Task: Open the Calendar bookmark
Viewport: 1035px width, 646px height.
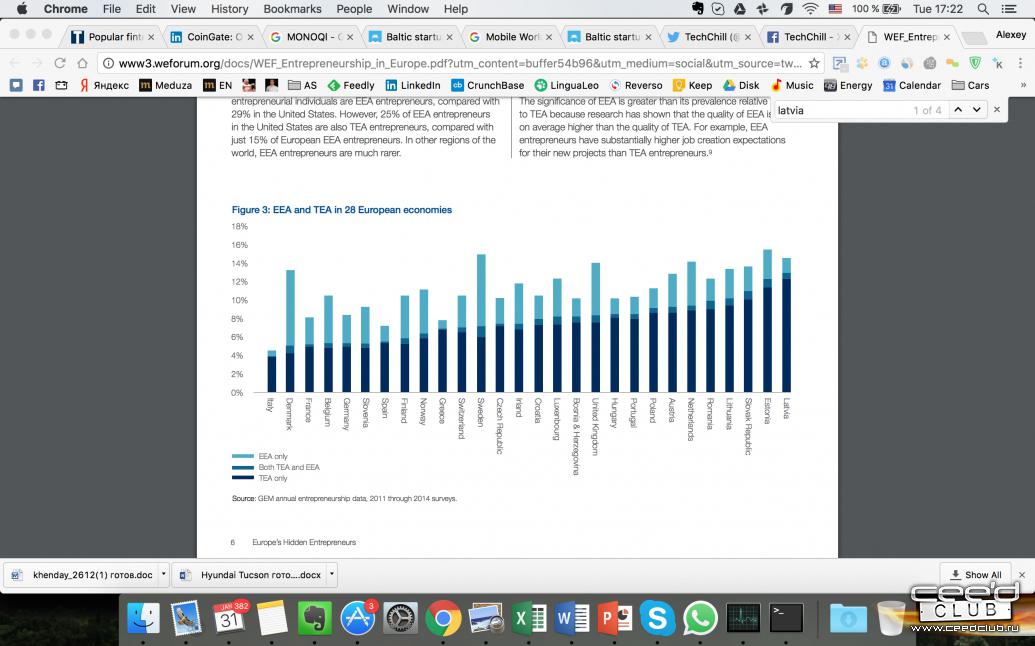Action: click(912, 85)
